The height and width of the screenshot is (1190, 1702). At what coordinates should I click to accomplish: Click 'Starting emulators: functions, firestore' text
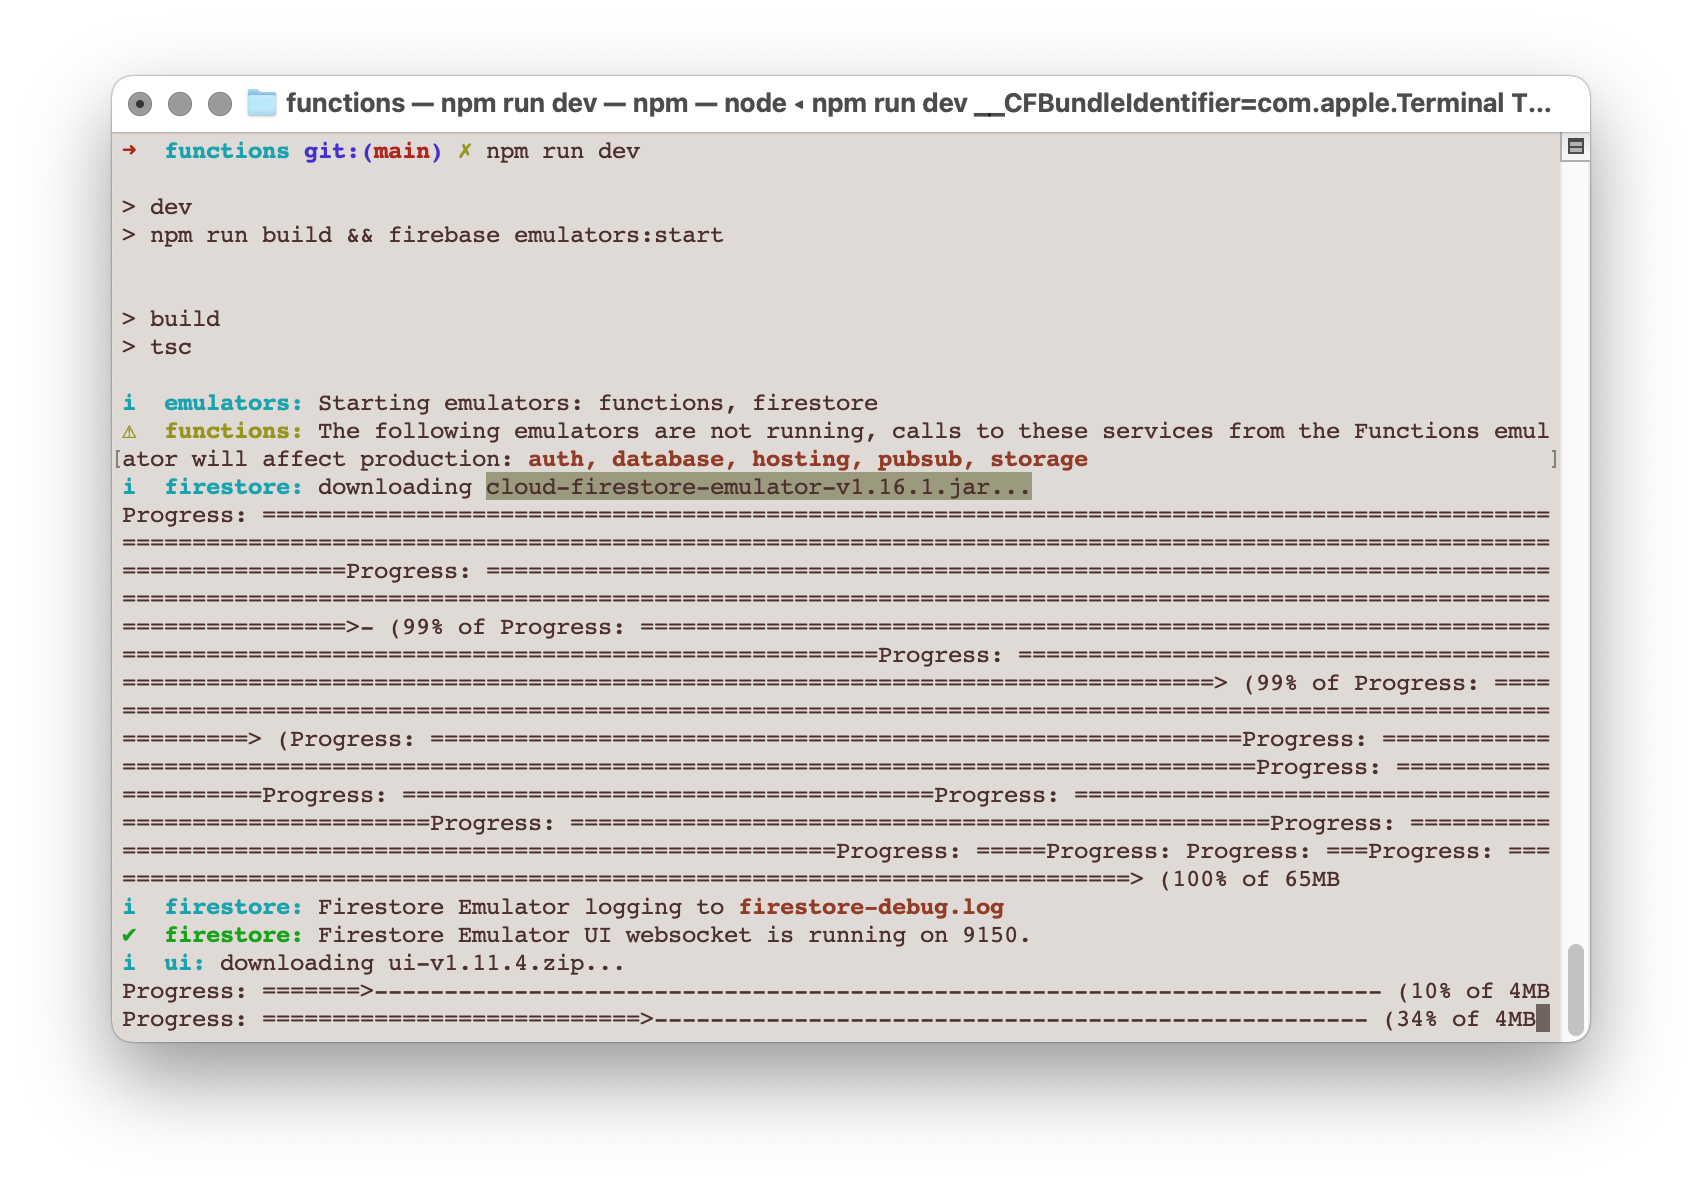click(x=598, y=403)
